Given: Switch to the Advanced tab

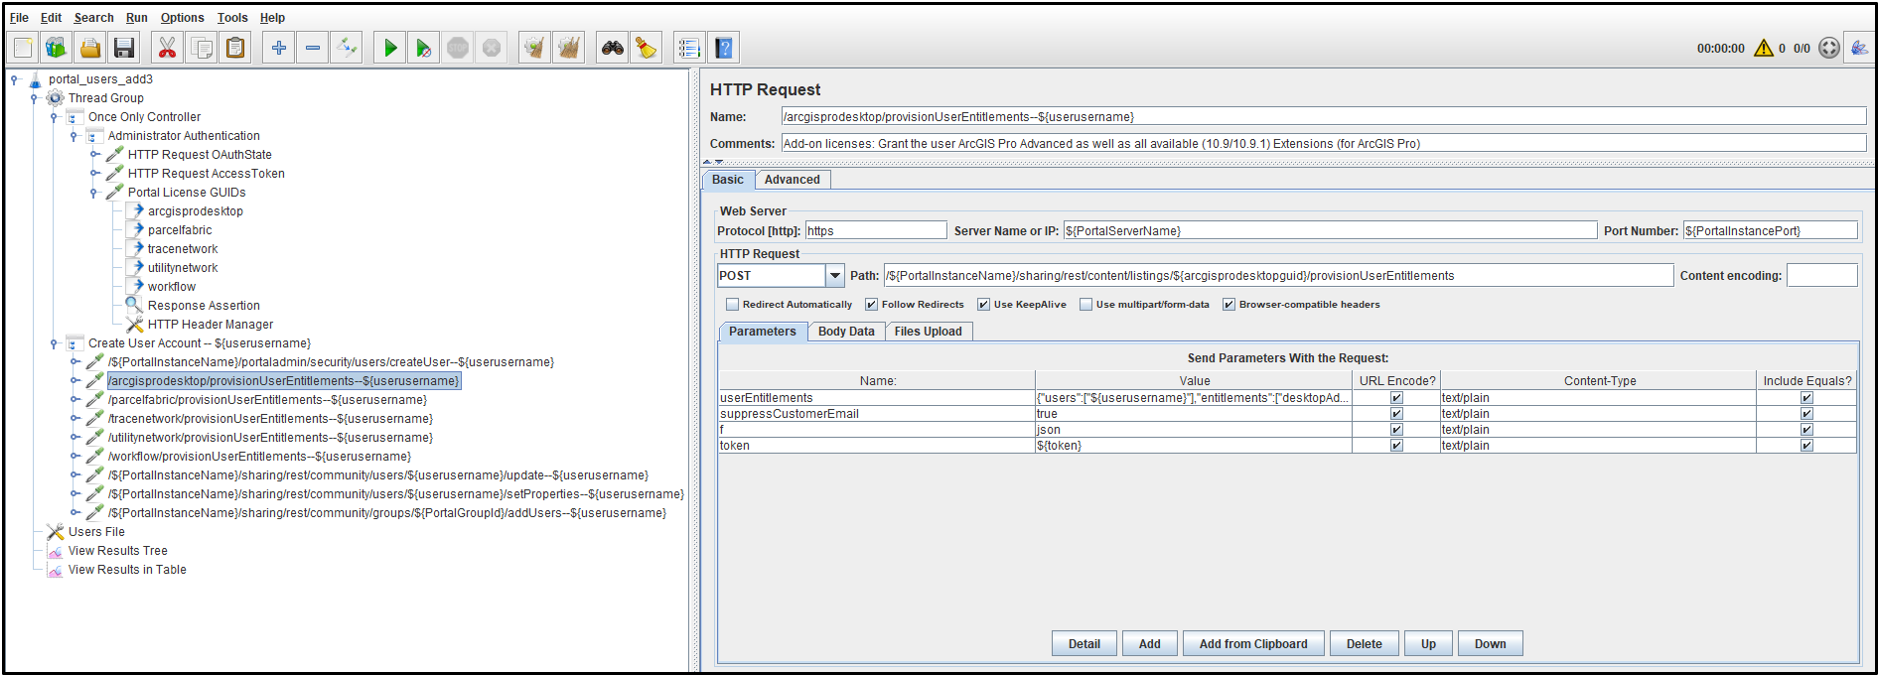Looking at the screenshot, I should pyautogui.click(x=792, y=180).
